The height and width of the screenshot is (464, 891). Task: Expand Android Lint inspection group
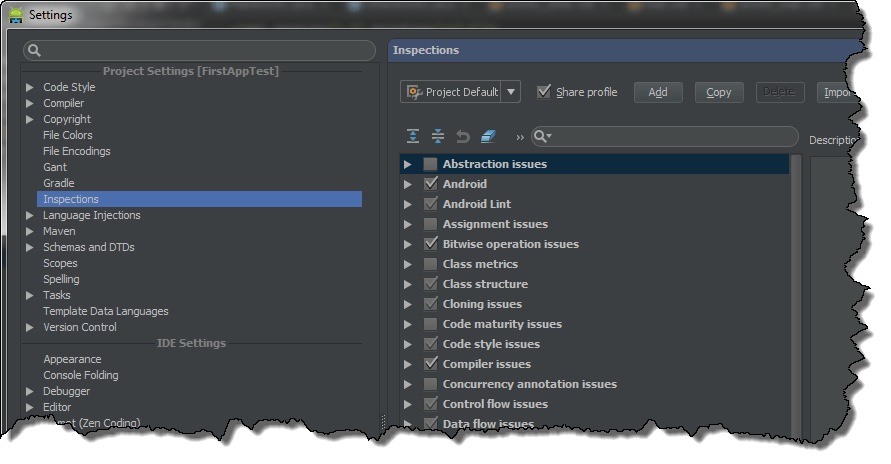(407, 204)
